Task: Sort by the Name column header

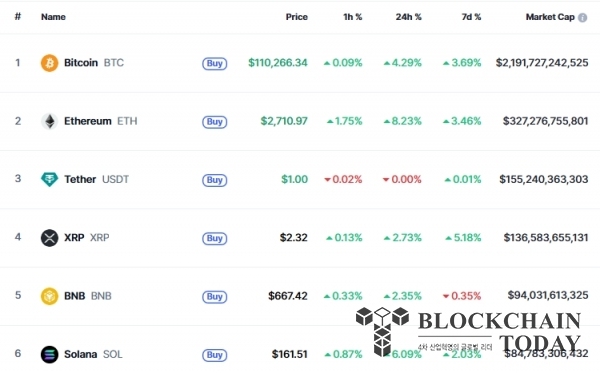Action: [x=53, y=17]
